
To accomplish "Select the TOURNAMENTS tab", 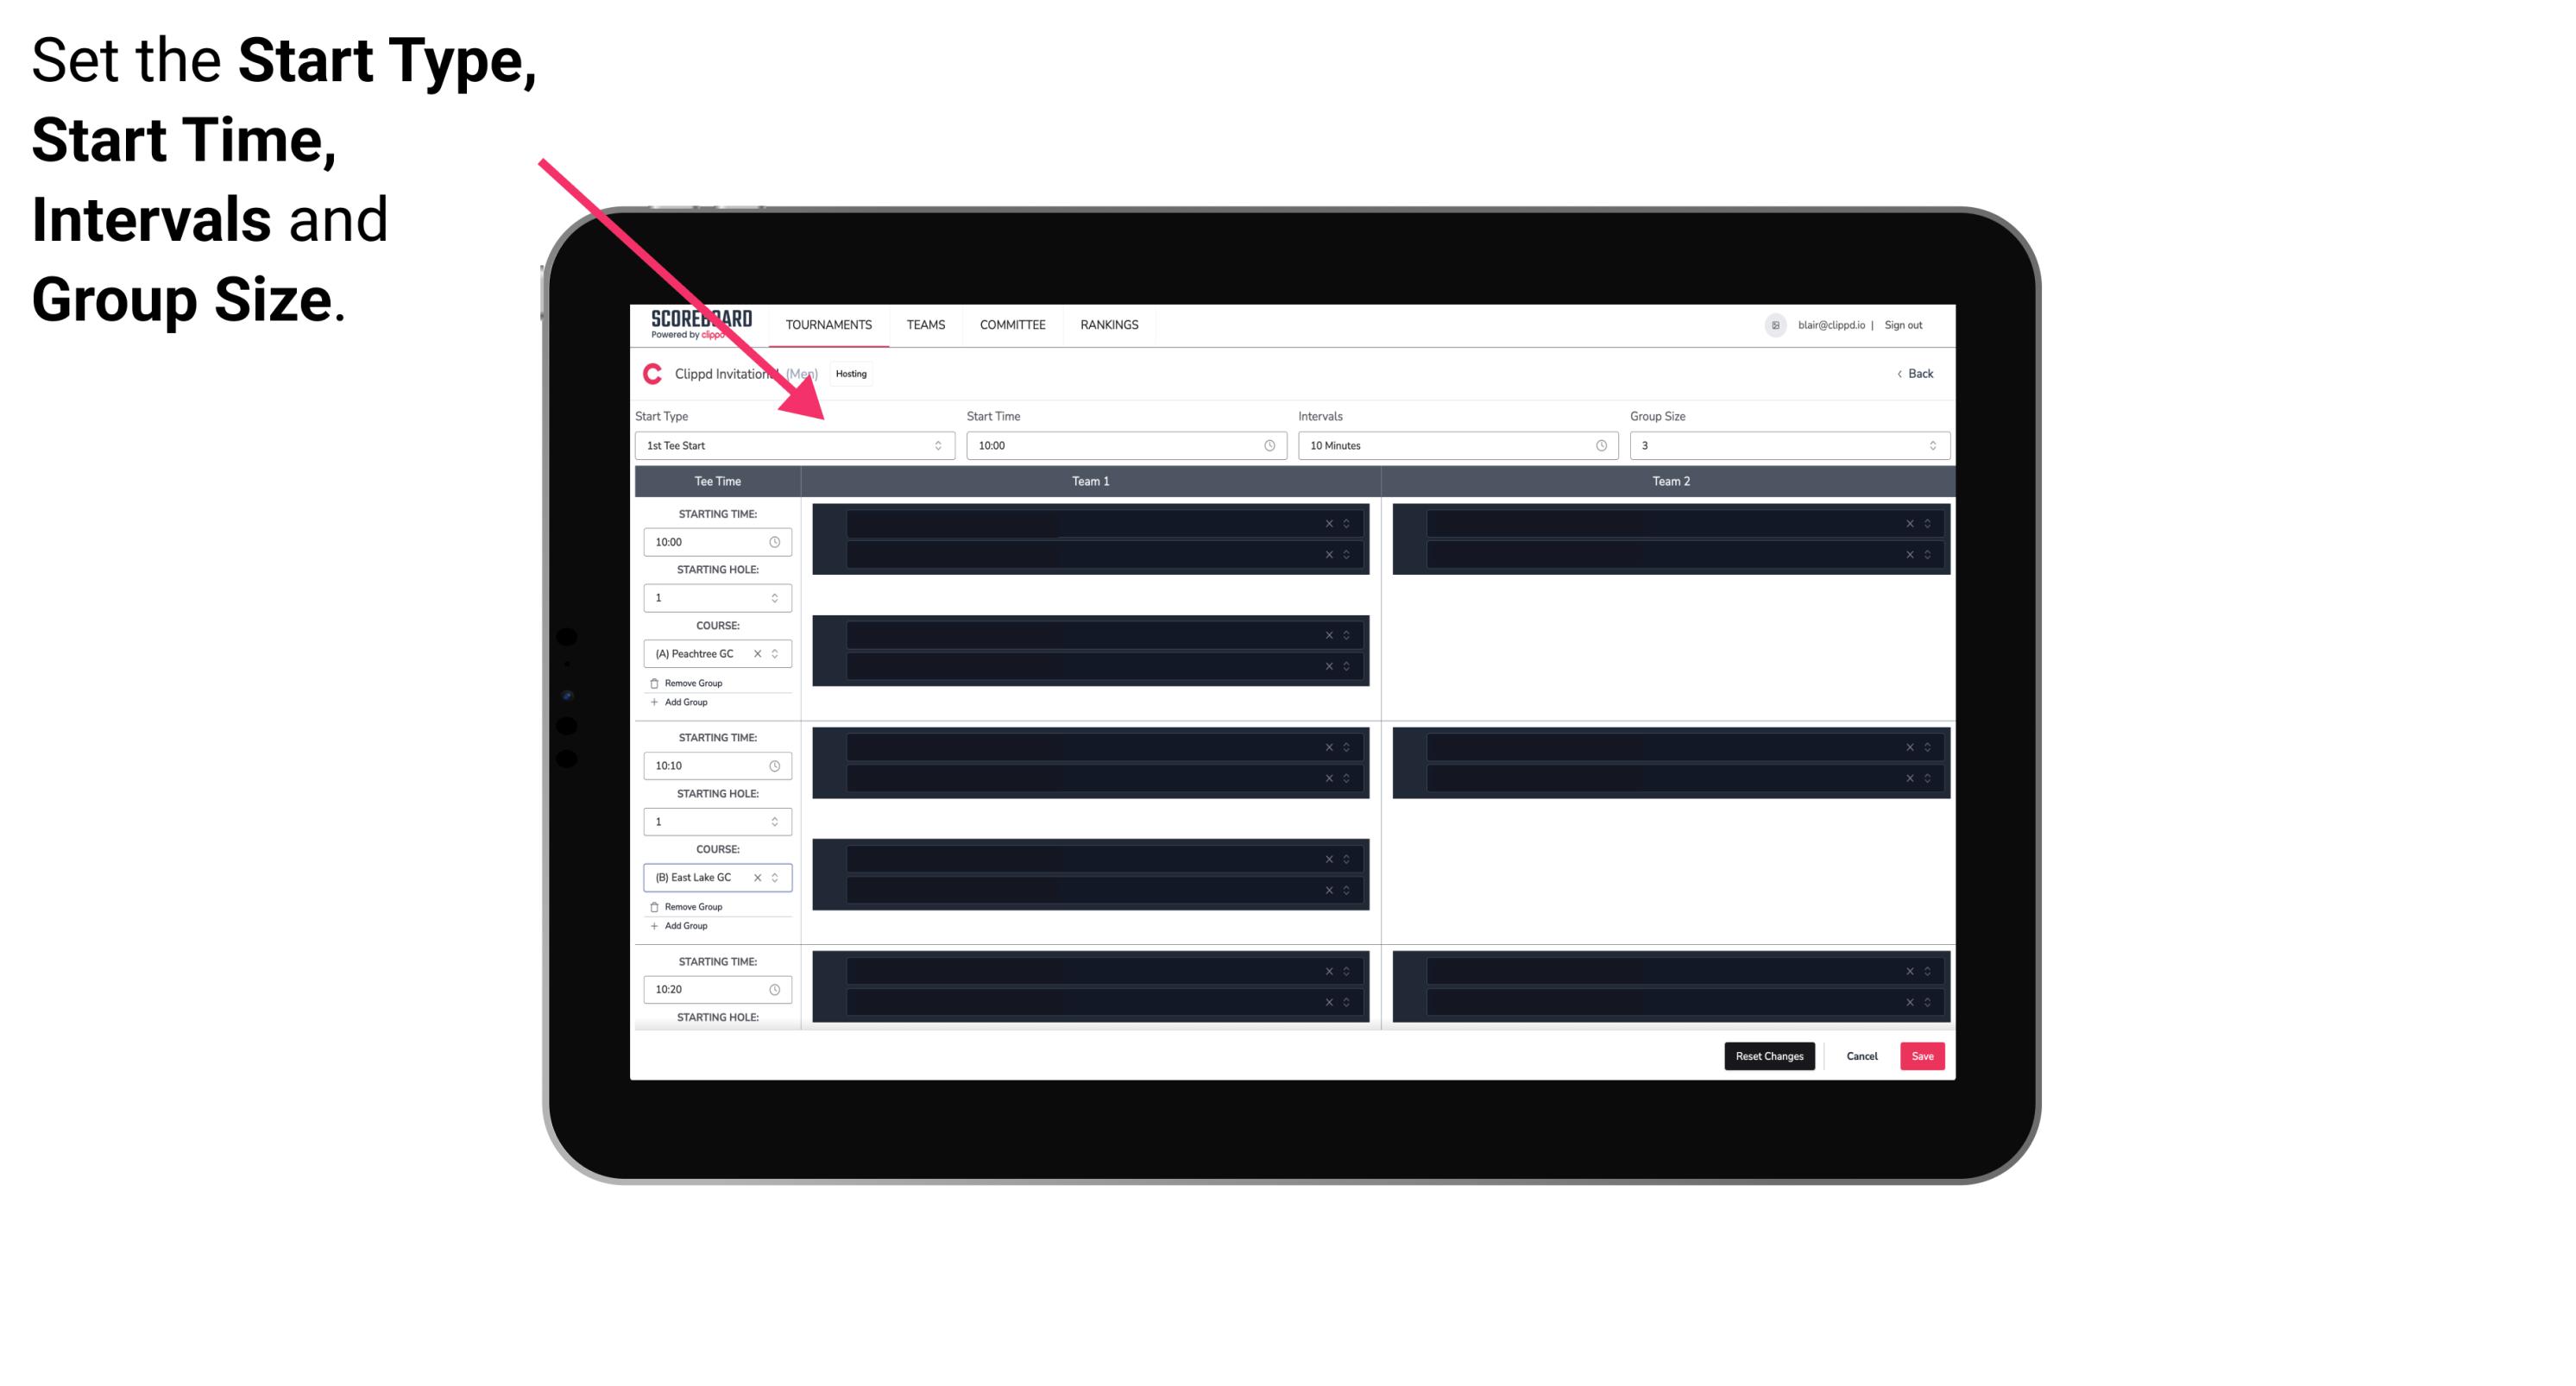I will click(828, 324).
